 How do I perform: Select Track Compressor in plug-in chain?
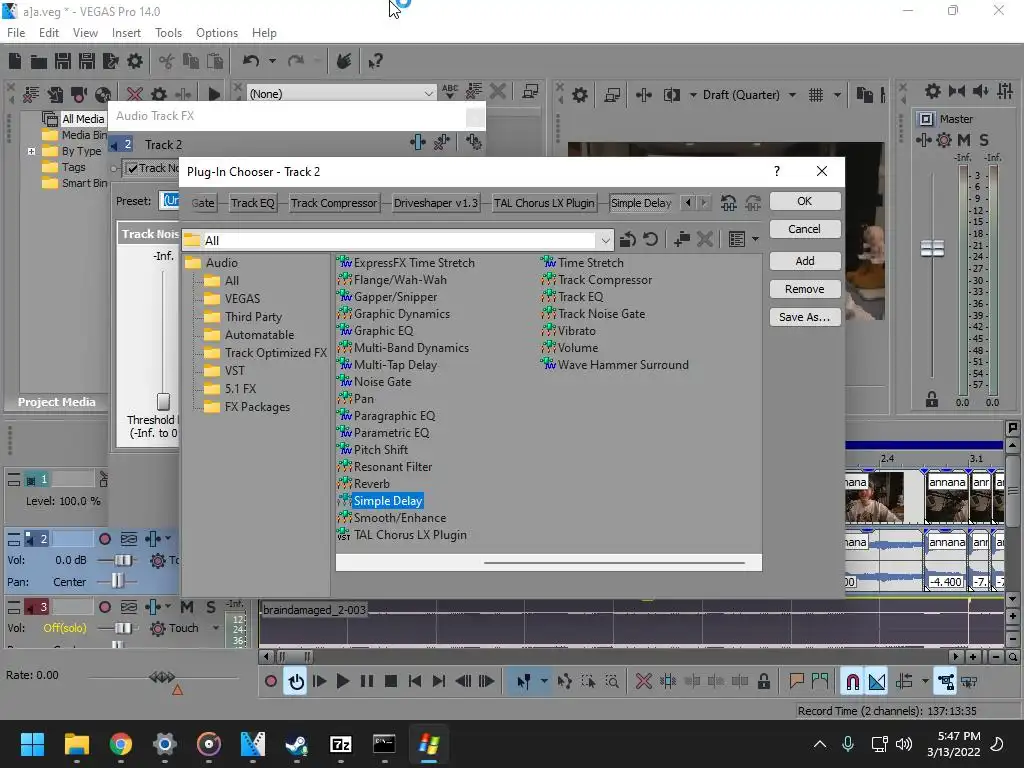click(x=334, y=203)
